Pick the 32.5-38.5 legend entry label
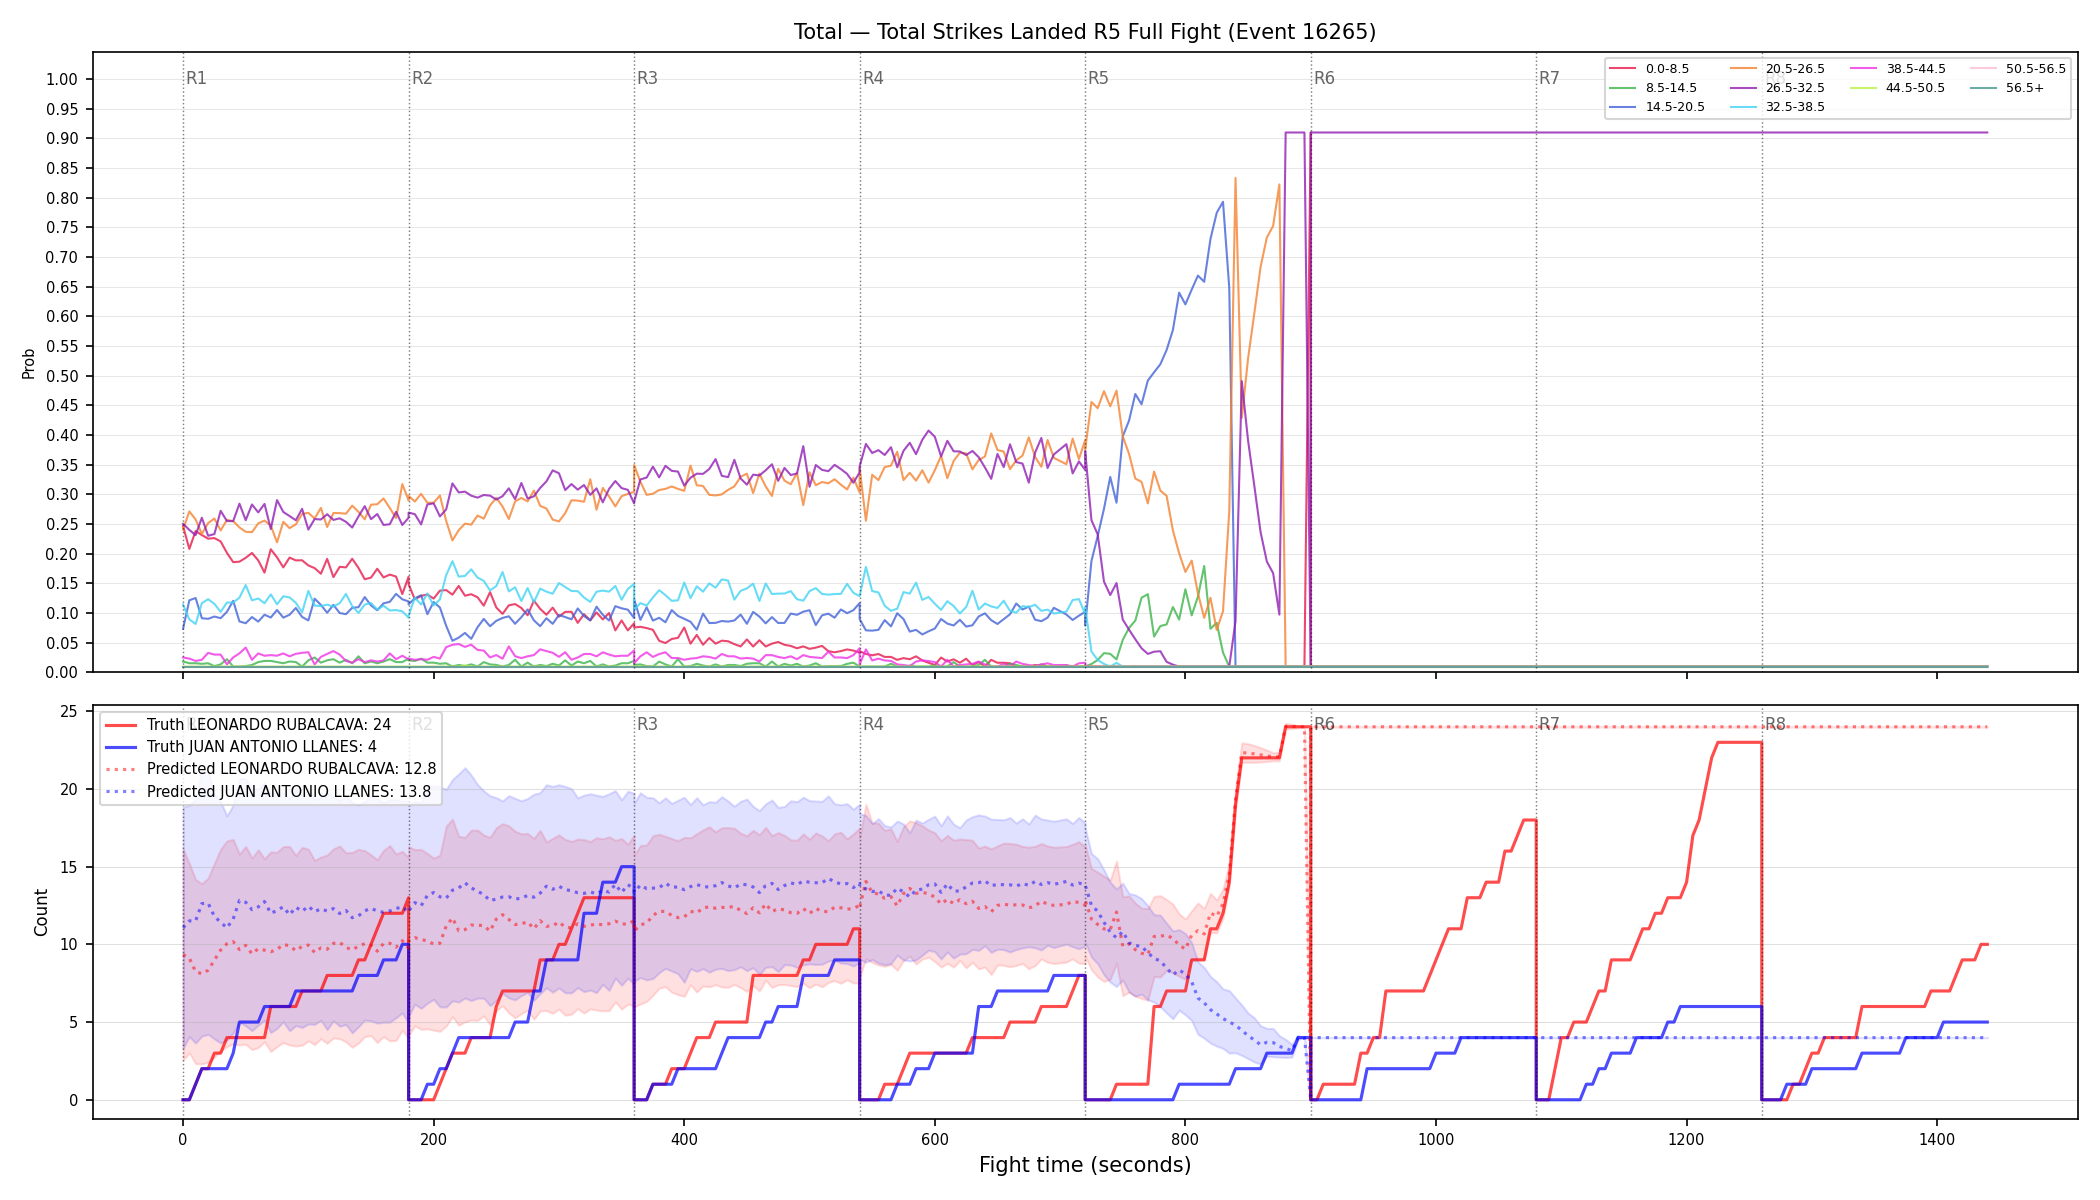Image resolution: width=2100 pixels, height=1200 pixels. click(x=1795, y=107)
